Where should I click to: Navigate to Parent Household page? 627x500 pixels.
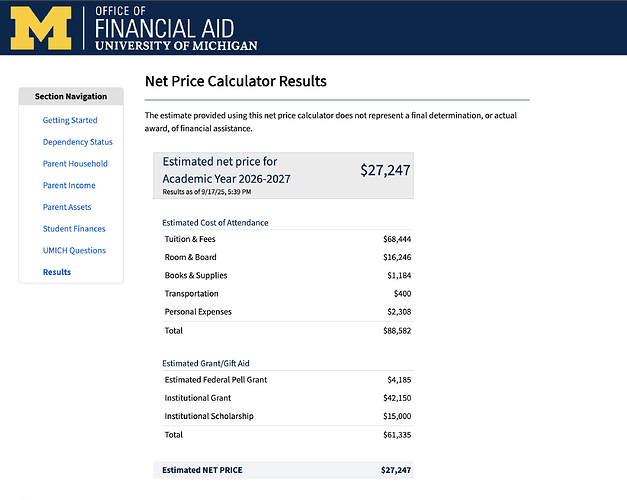click(75, 164)
